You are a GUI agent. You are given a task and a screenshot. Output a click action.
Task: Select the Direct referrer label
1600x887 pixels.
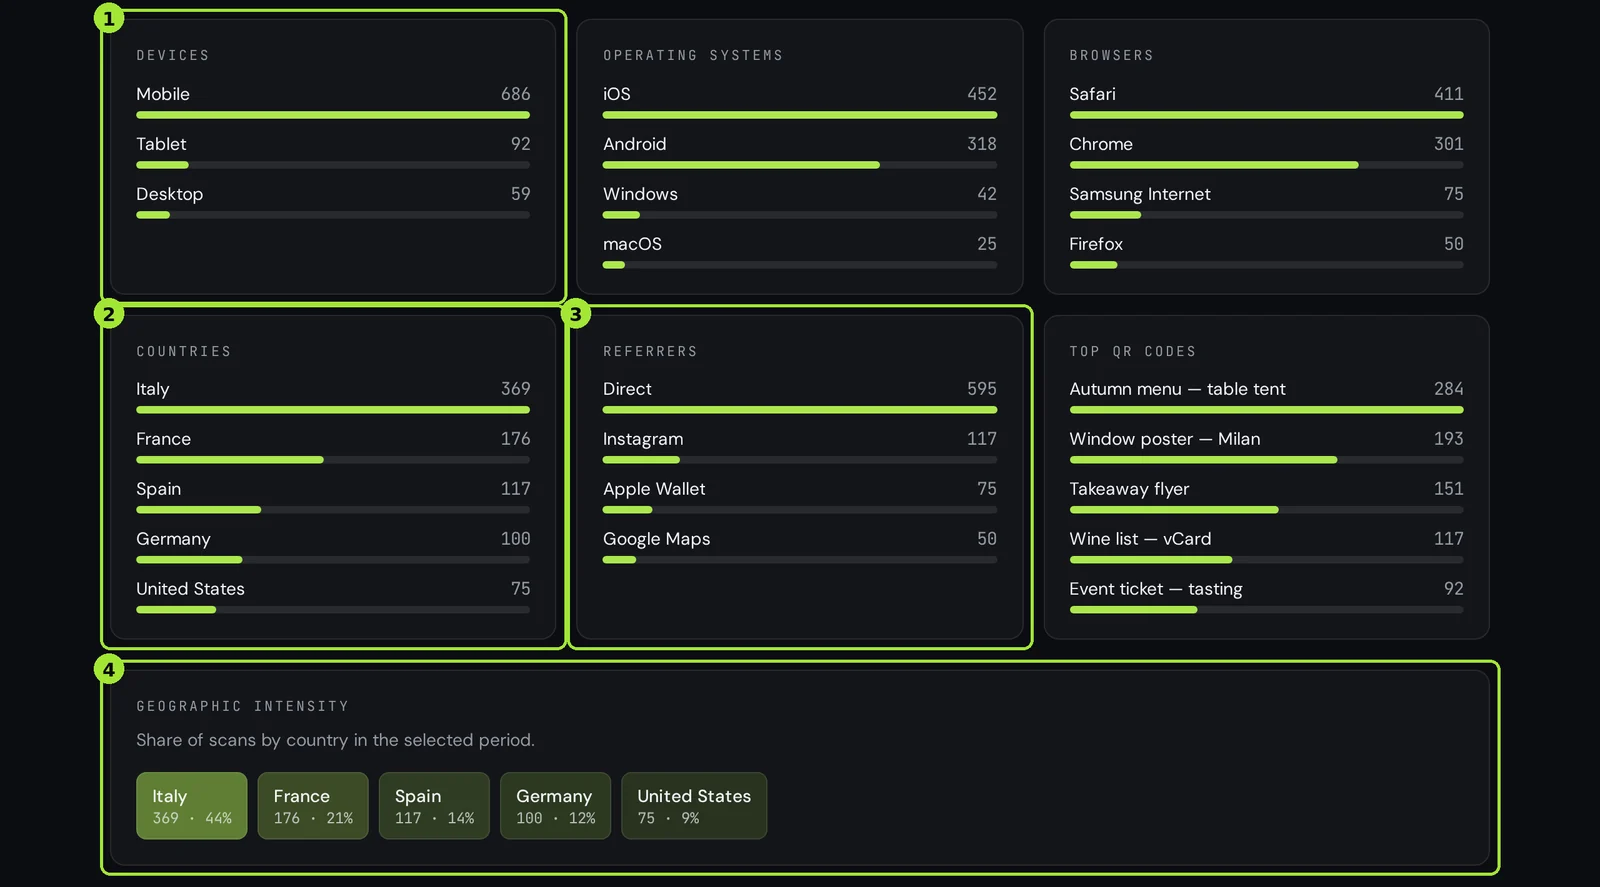tap(627, 389)
